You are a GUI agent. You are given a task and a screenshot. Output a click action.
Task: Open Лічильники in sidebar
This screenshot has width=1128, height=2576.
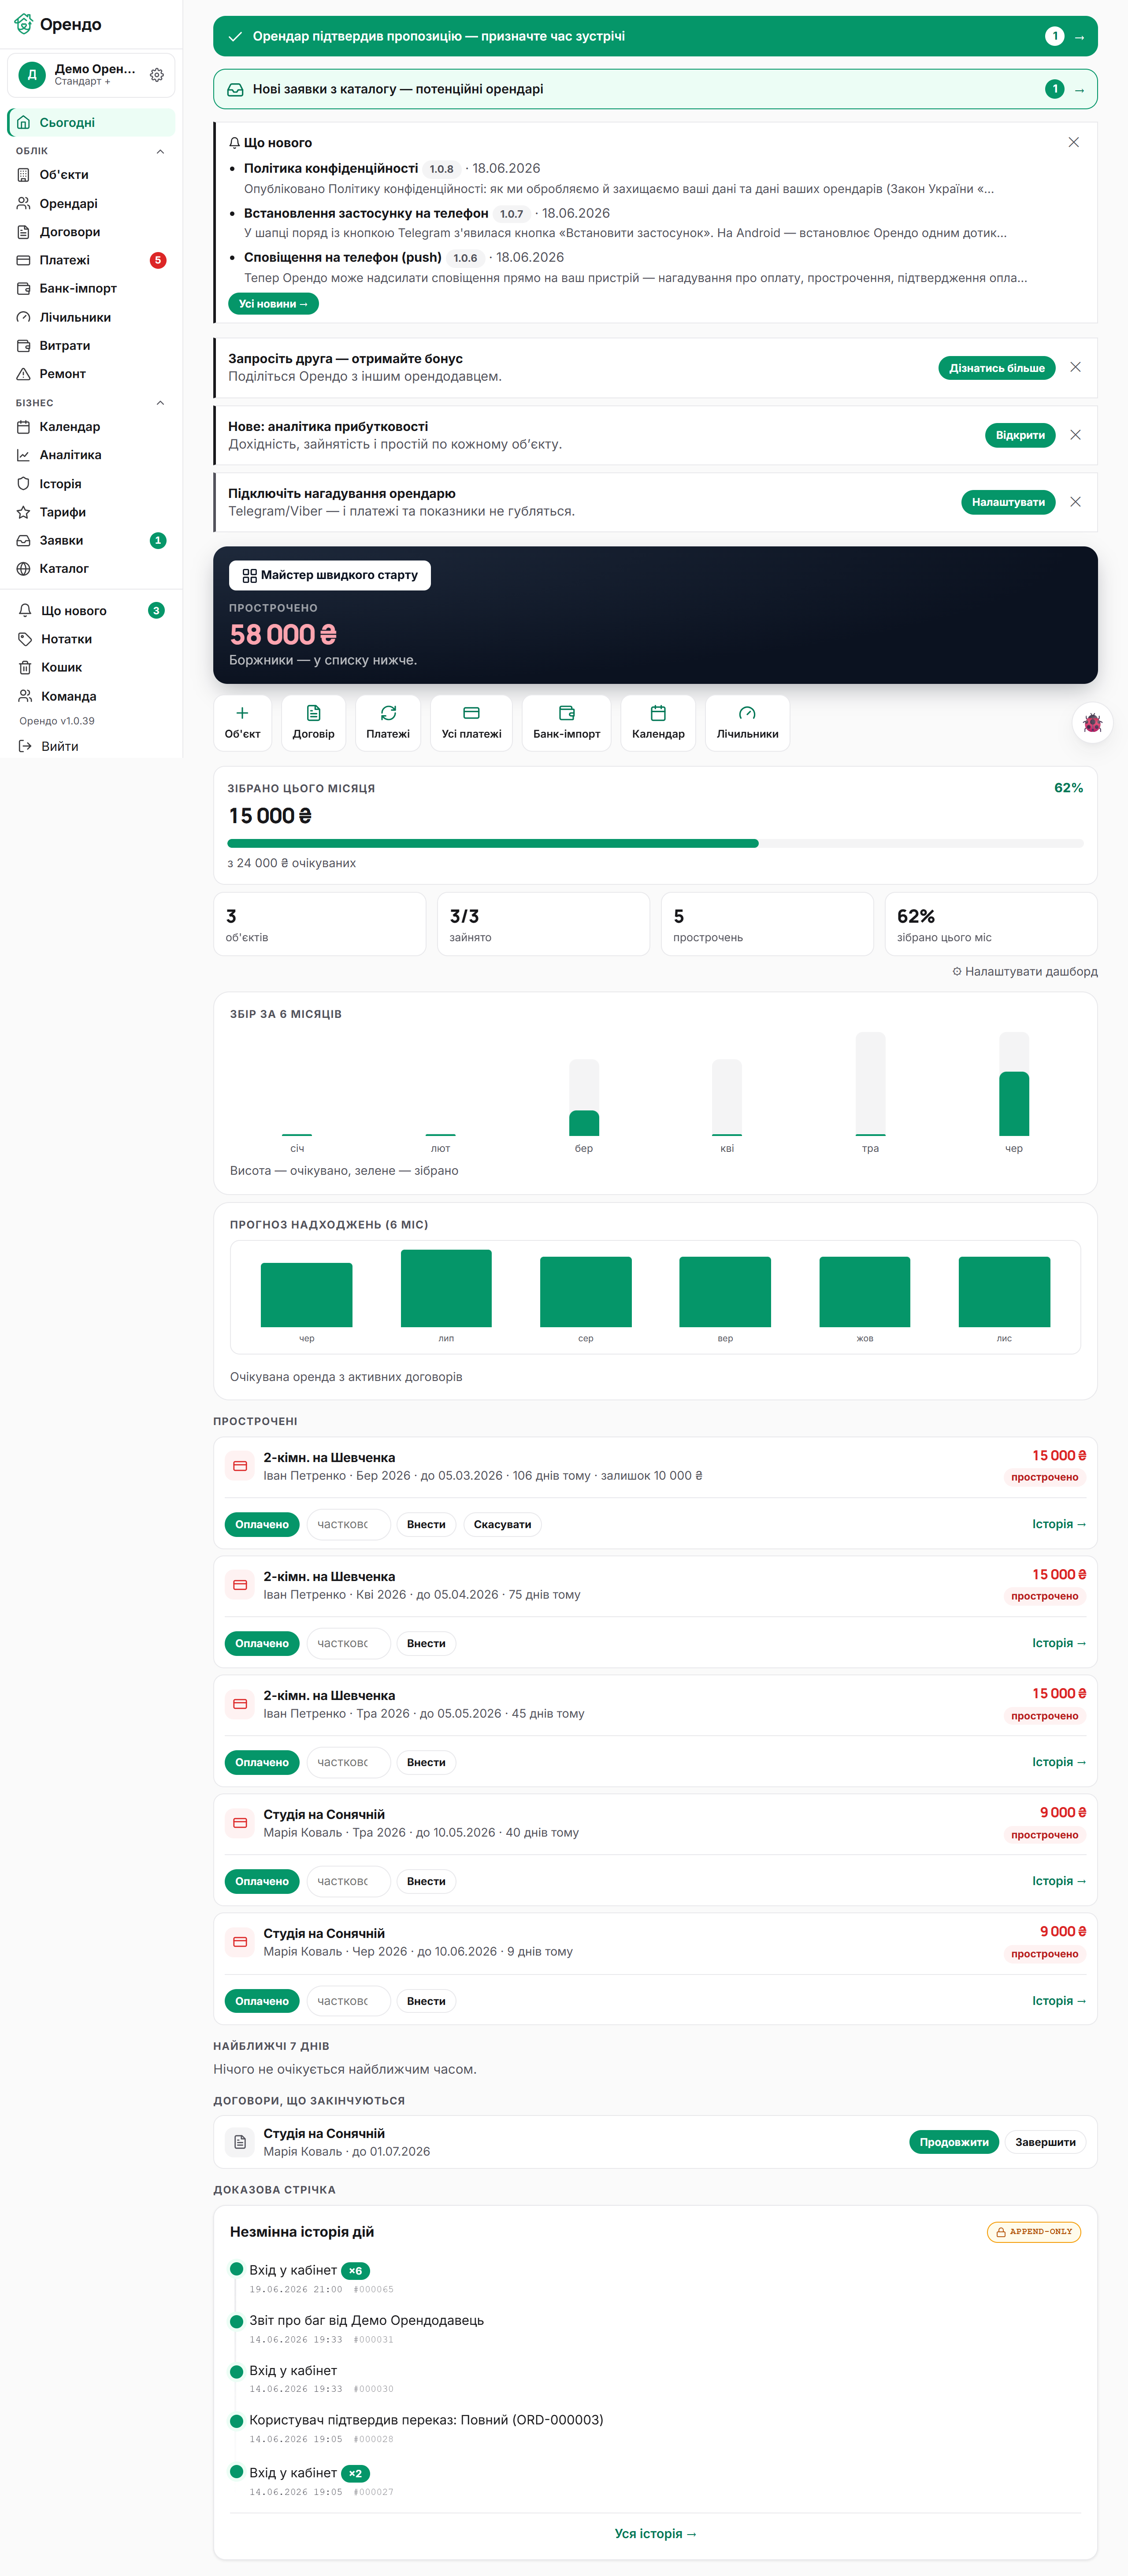pos(91,317)
